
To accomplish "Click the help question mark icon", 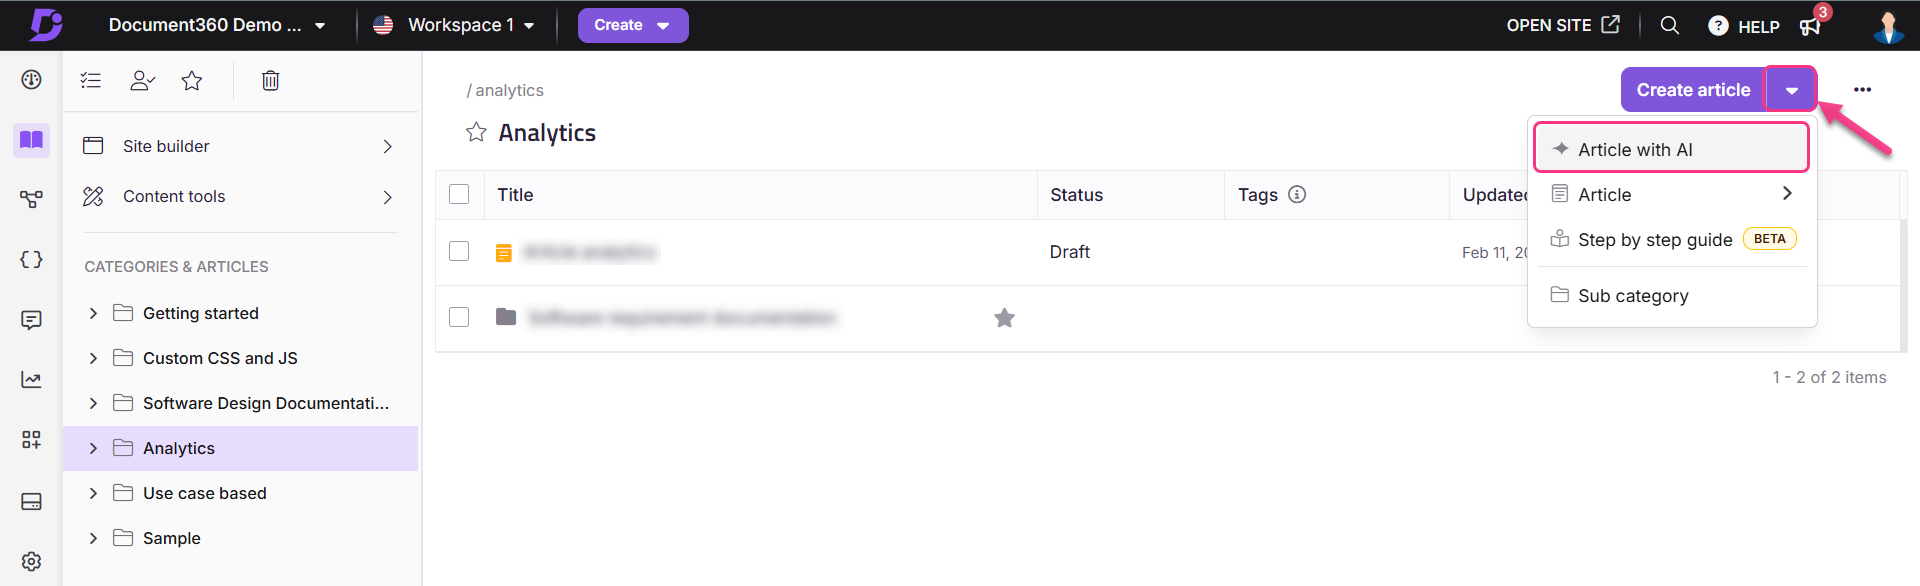I will (x=1718, y=26).
